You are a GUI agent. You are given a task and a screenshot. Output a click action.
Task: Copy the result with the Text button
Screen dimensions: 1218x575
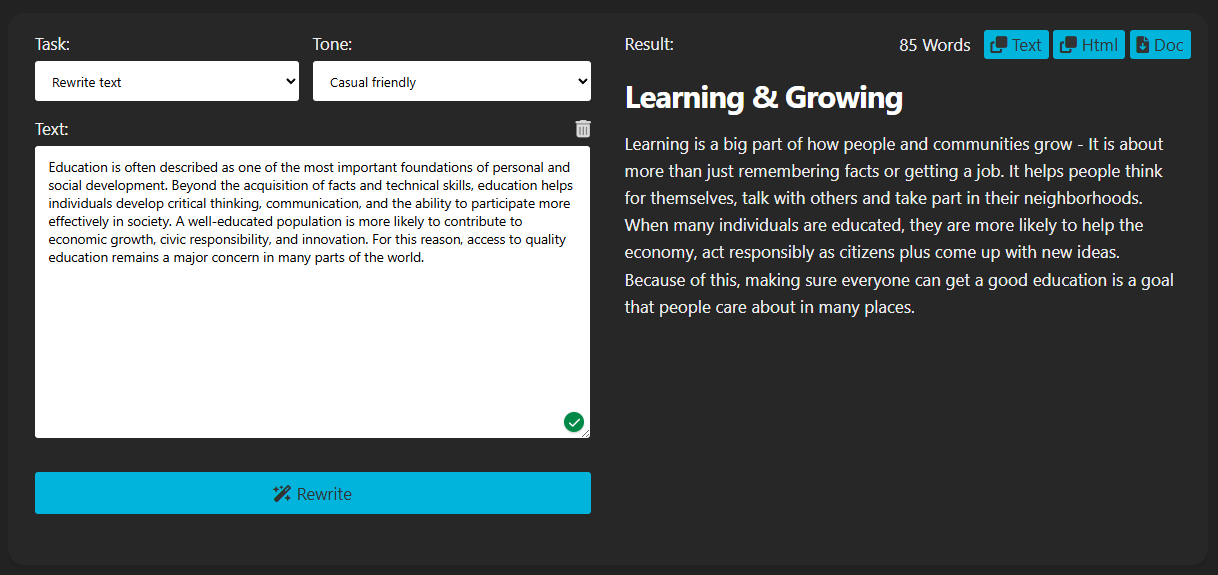pos(1017,45)
